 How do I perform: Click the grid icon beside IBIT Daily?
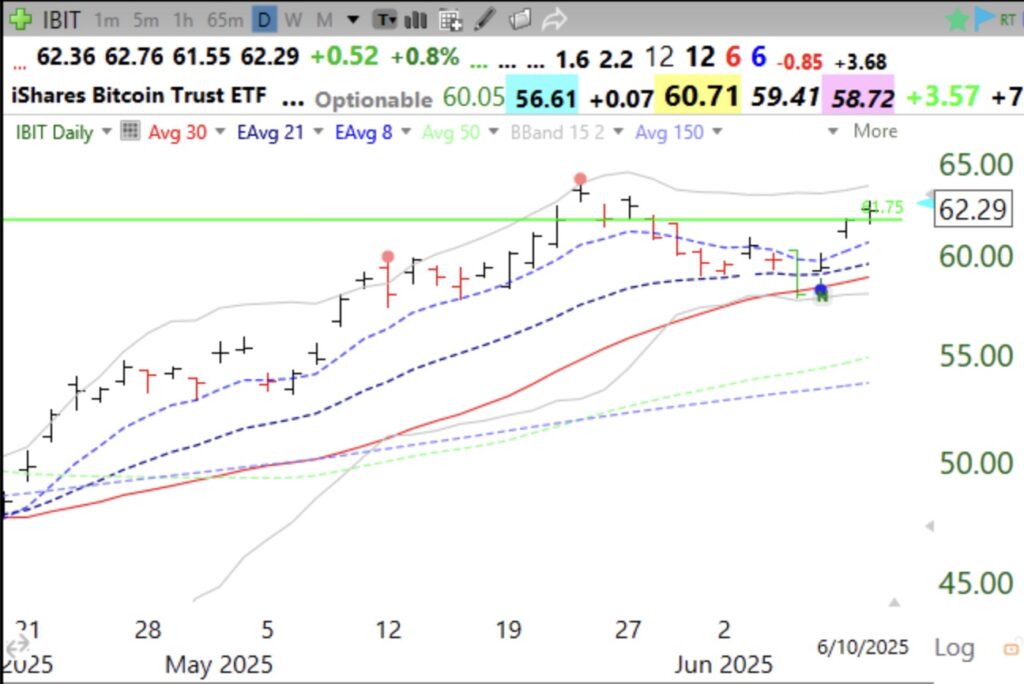[128, 131]
